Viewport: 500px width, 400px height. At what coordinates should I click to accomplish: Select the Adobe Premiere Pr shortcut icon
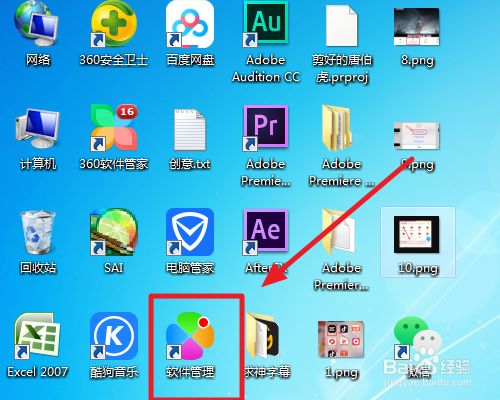coord(266,127)
